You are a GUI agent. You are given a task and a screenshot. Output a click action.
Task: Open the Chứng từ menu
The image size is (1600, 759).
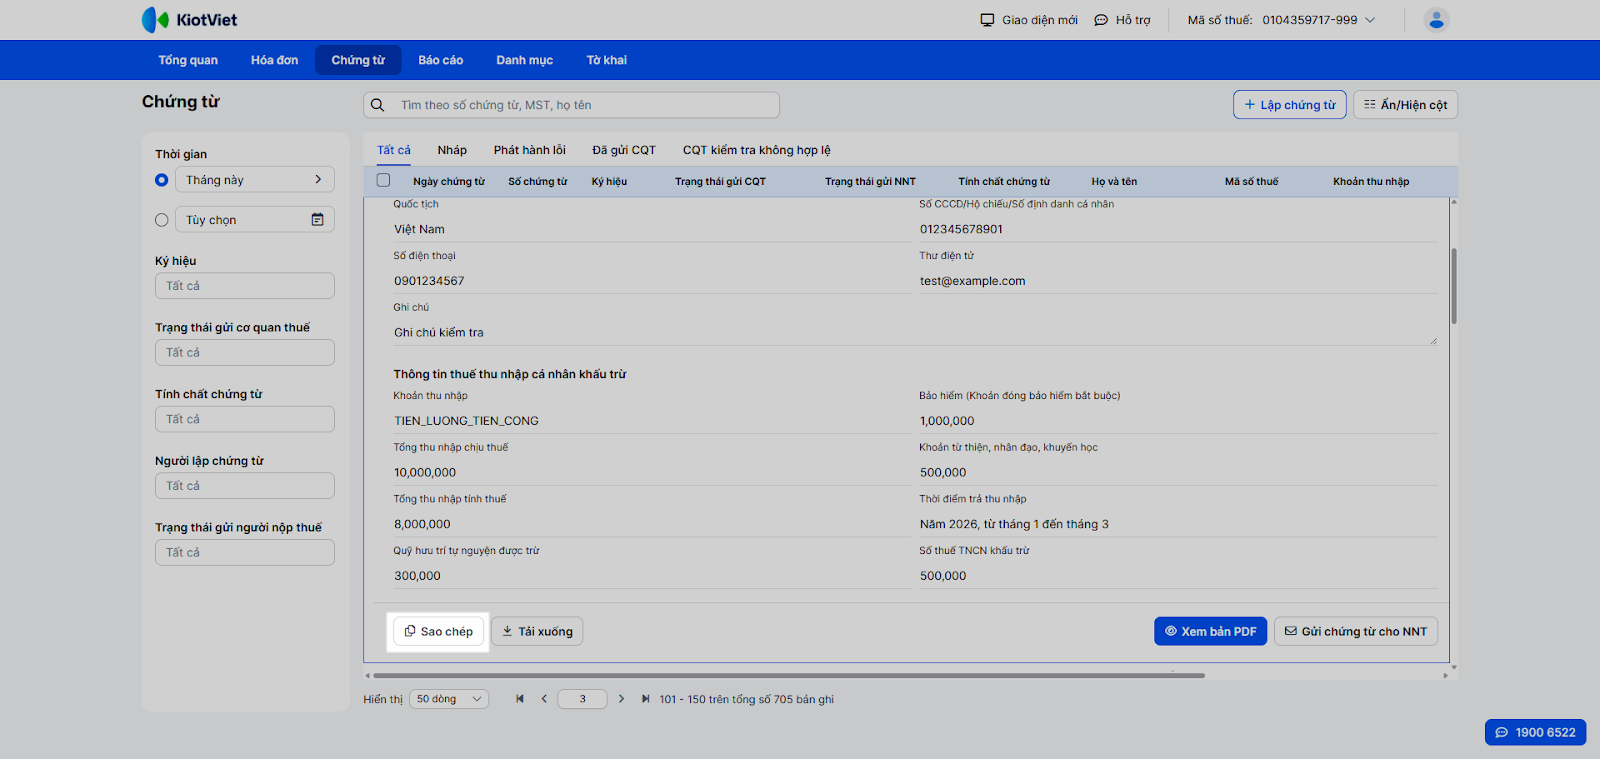358,60
